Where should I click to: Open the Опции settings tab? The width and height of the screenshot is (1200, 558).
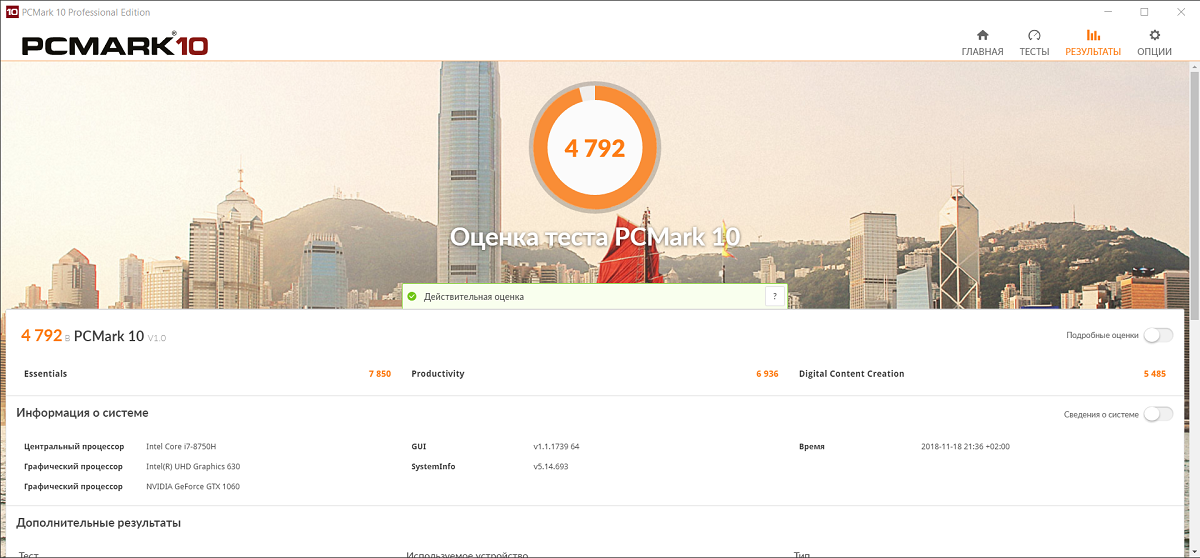1154,51
